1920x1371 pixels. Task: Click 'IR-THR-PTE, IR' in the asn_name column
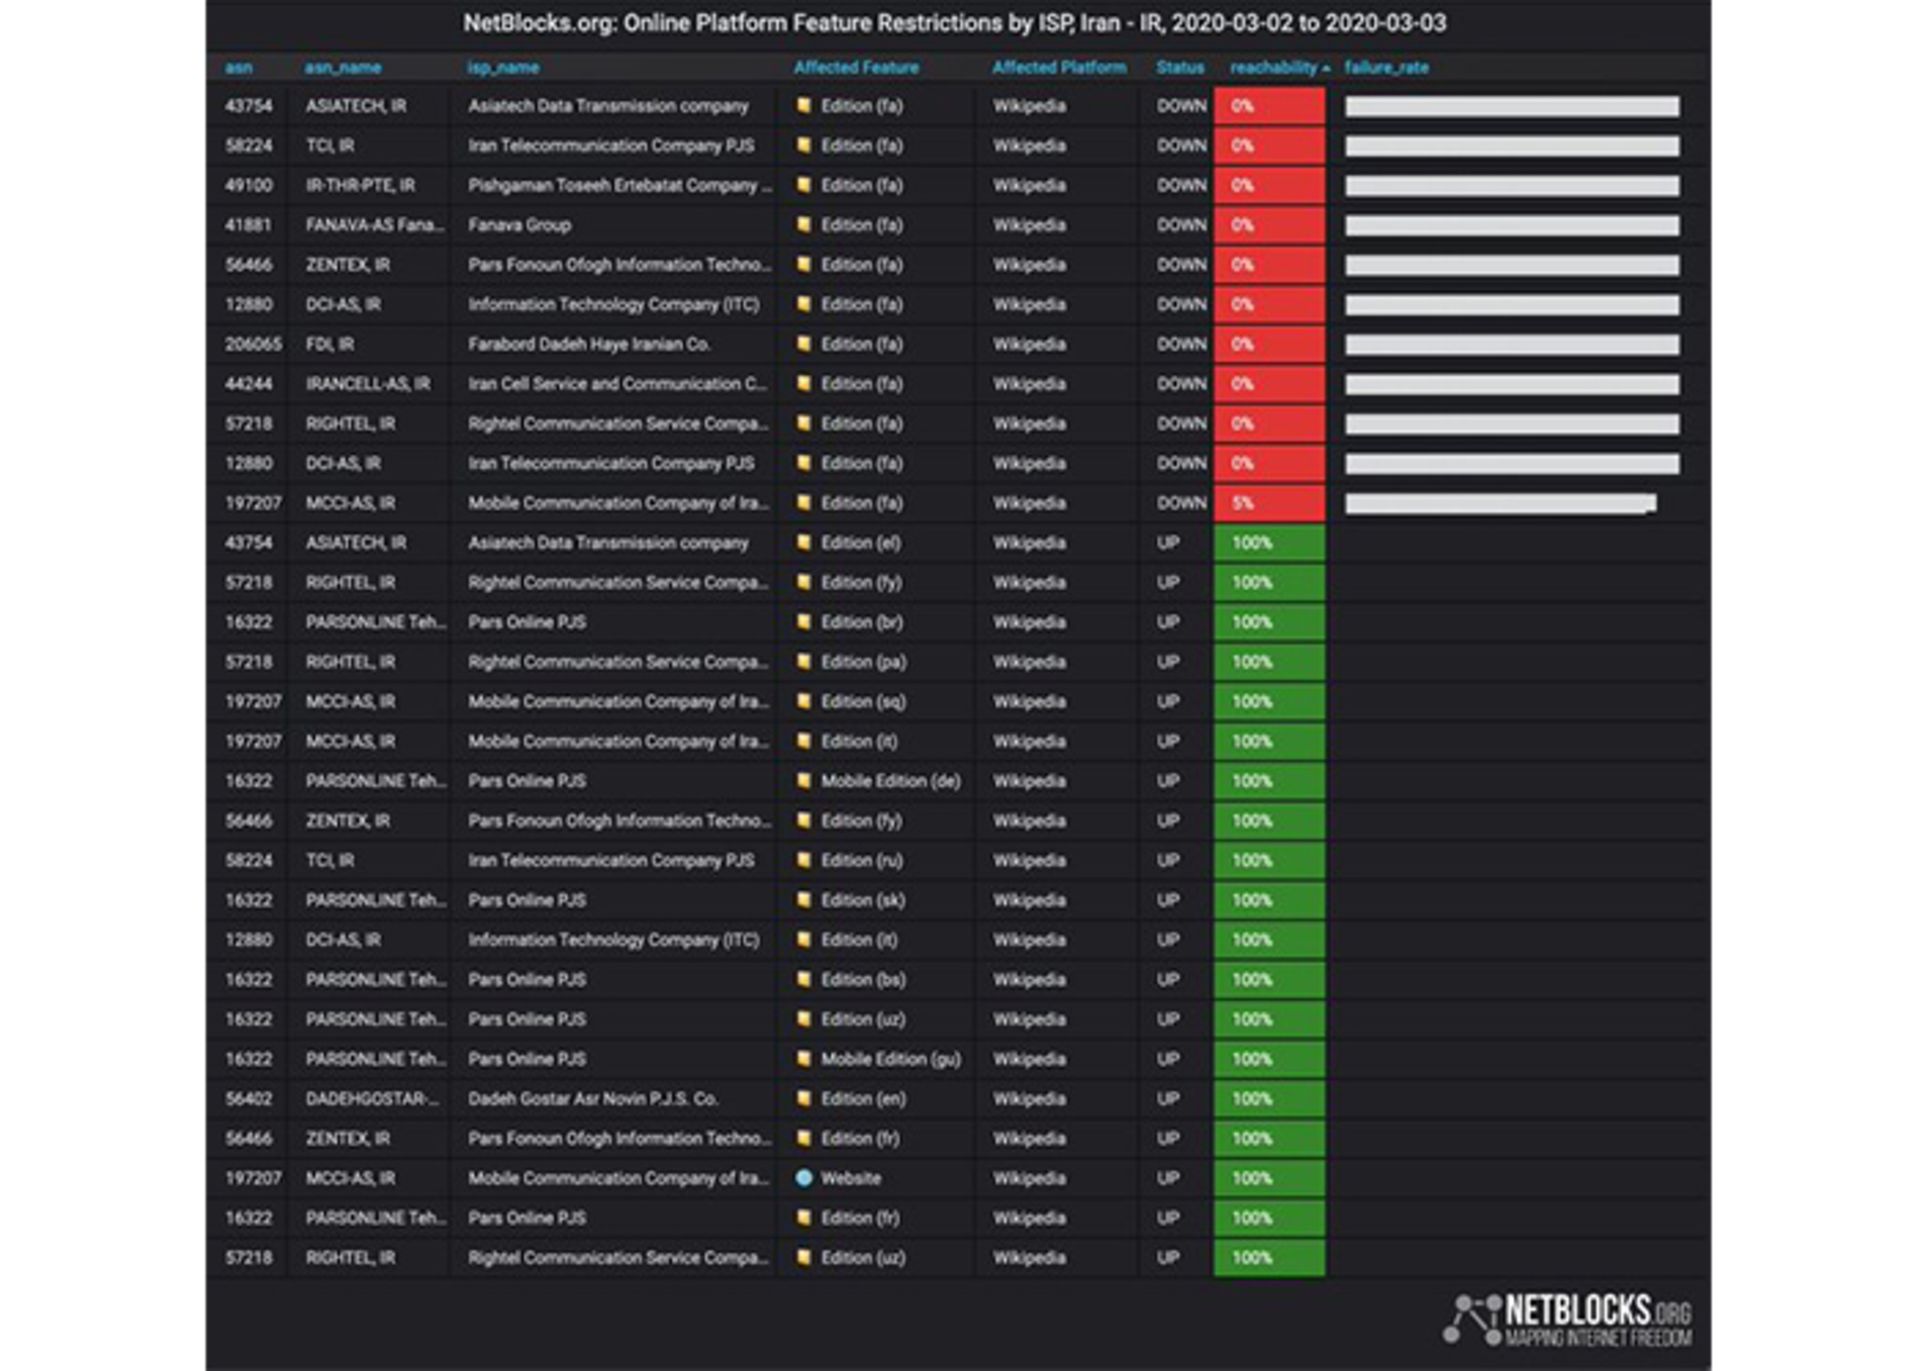pyautogui.click(x=360, y=185)
